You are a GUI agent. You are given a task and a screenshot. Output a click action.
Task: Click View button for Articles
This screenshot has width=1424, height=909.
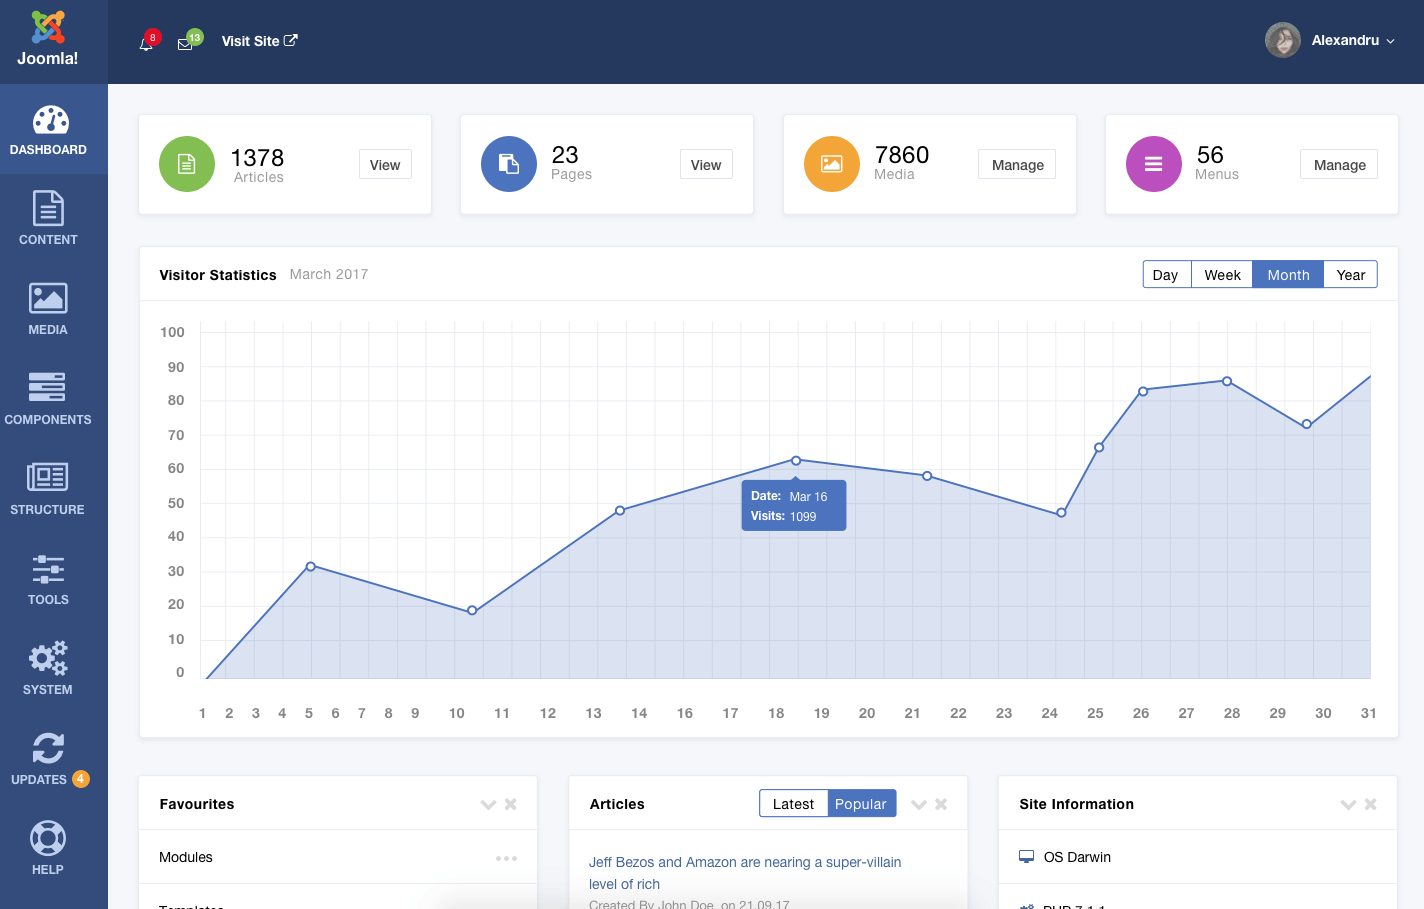385,165
